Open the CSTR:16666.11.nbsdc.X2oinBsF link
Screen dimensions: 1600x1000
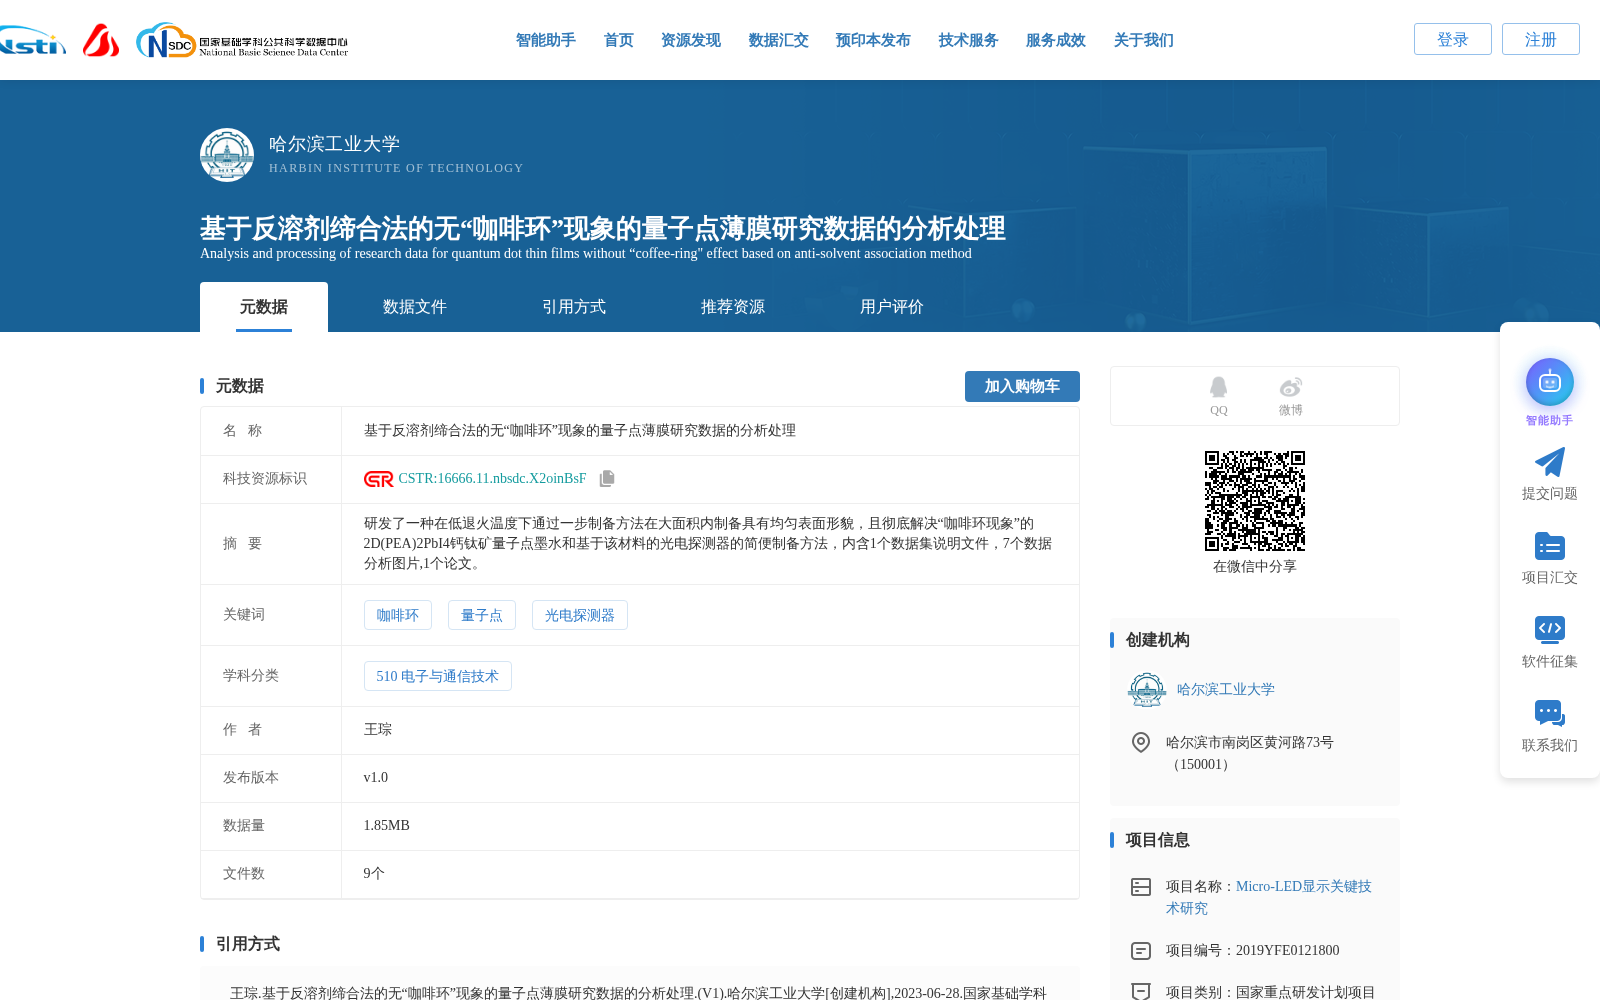[x=492, y=479]
